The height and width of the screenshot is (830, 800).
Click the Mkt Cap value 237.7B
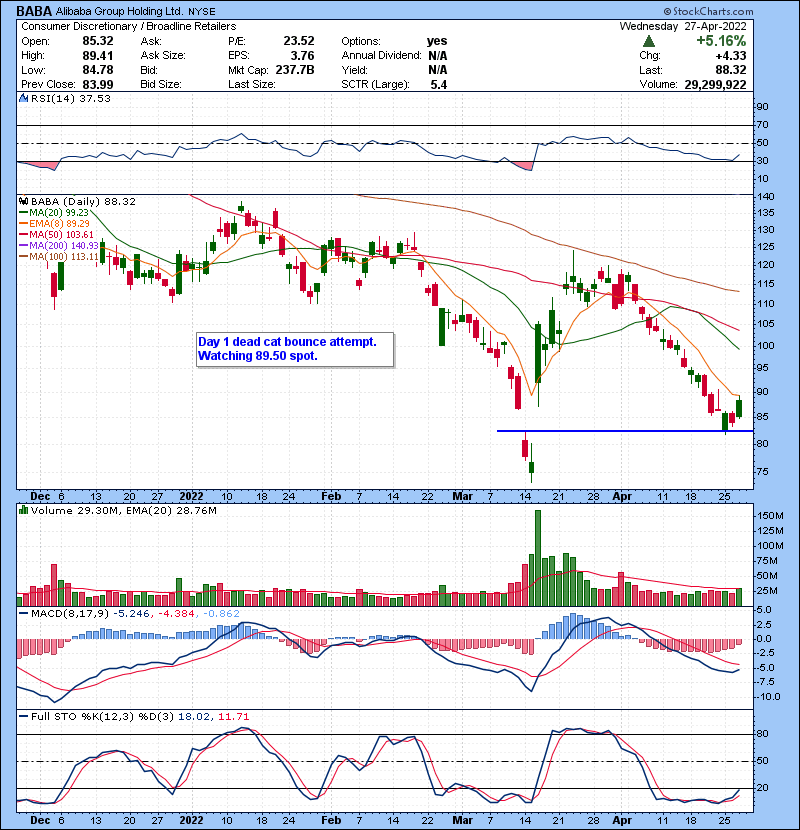[x=295, y=70]
